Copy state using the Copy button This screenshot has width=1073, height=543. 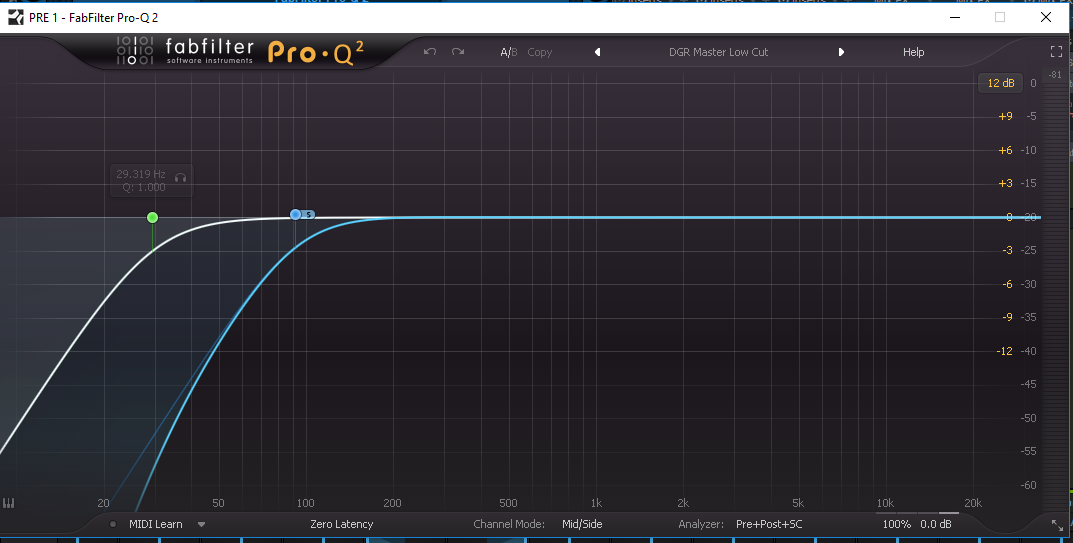[539, 52]
